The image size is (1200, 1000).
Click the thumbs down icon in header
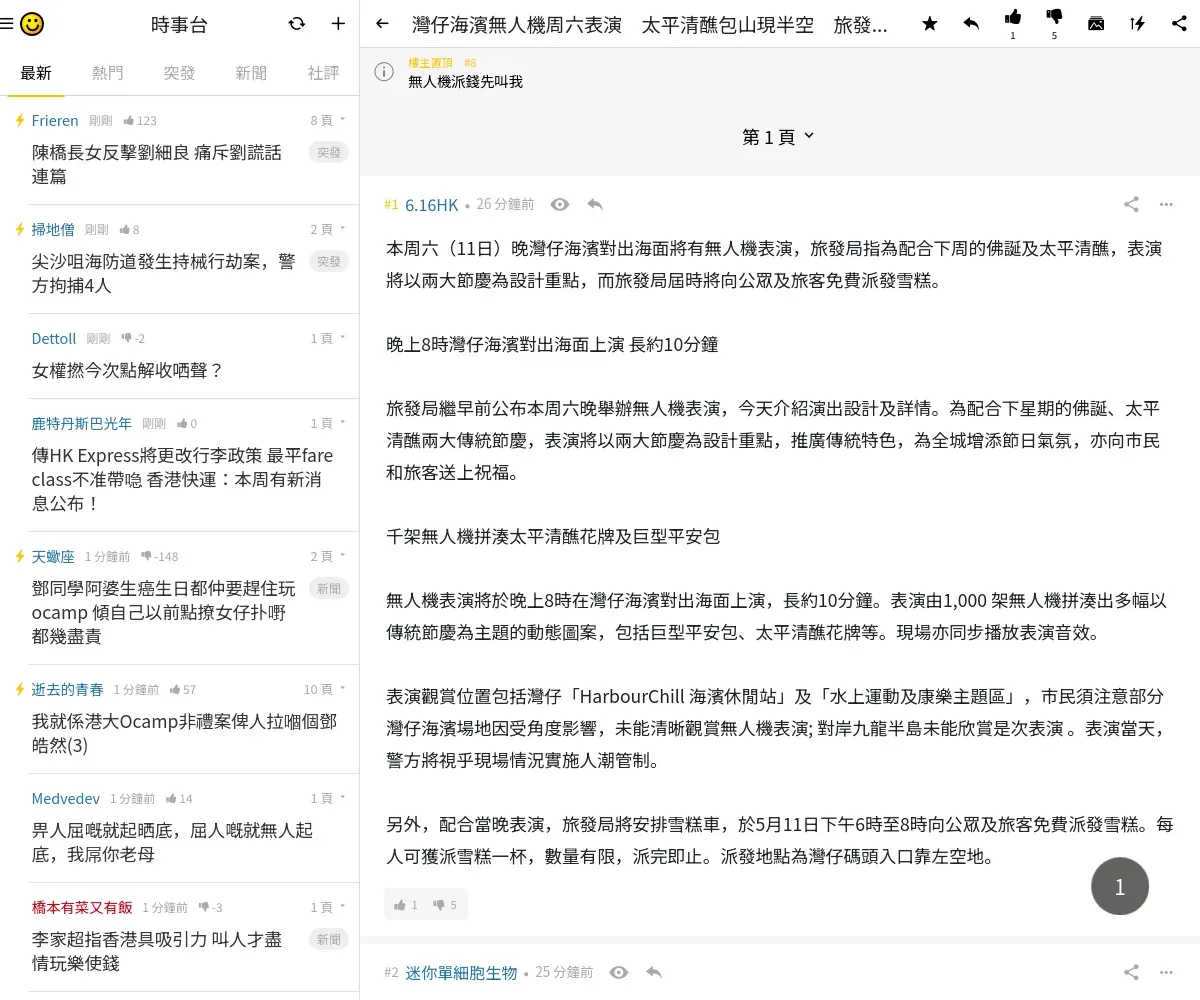point(1054,17)
